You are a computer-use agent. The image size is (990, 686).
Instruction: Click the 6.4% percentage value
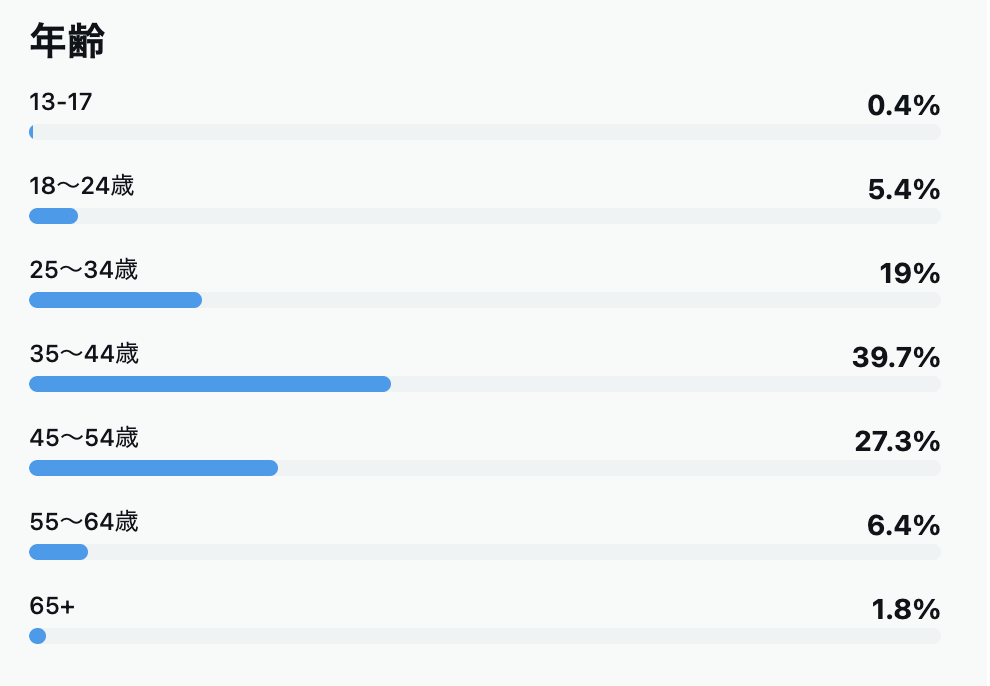click(x=903, y=525)
